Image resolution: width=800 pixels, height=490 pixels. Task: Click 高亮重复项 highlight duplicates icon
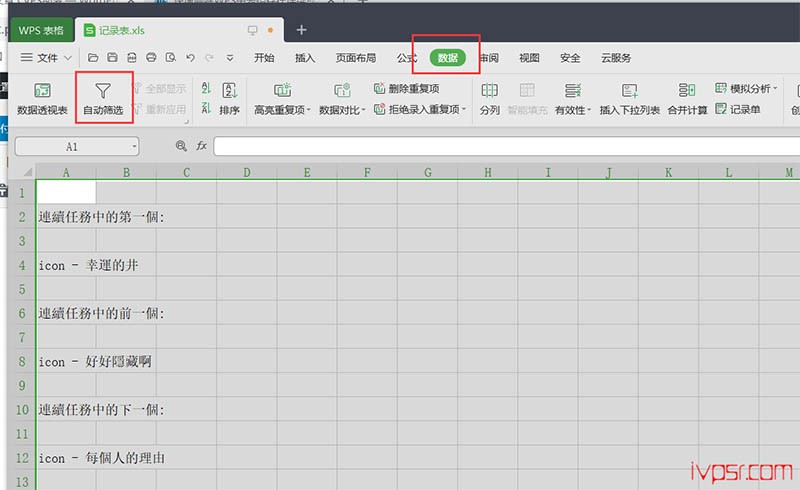(282, 90)
